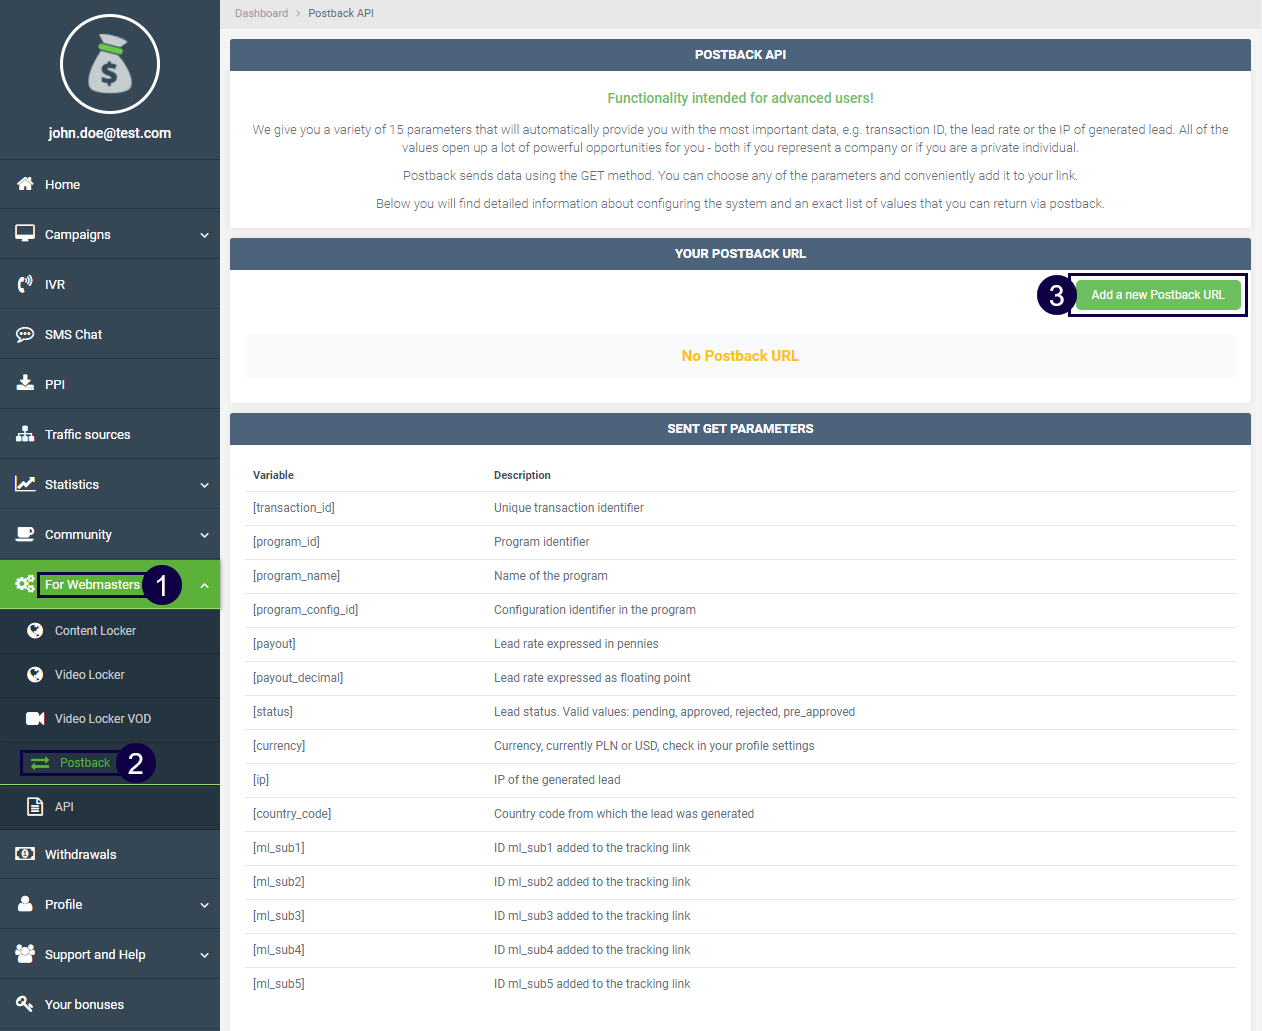Click Add a new Postback URL button
The height and width of the screenshot is (1031, 1262).
coord(1157,295)
